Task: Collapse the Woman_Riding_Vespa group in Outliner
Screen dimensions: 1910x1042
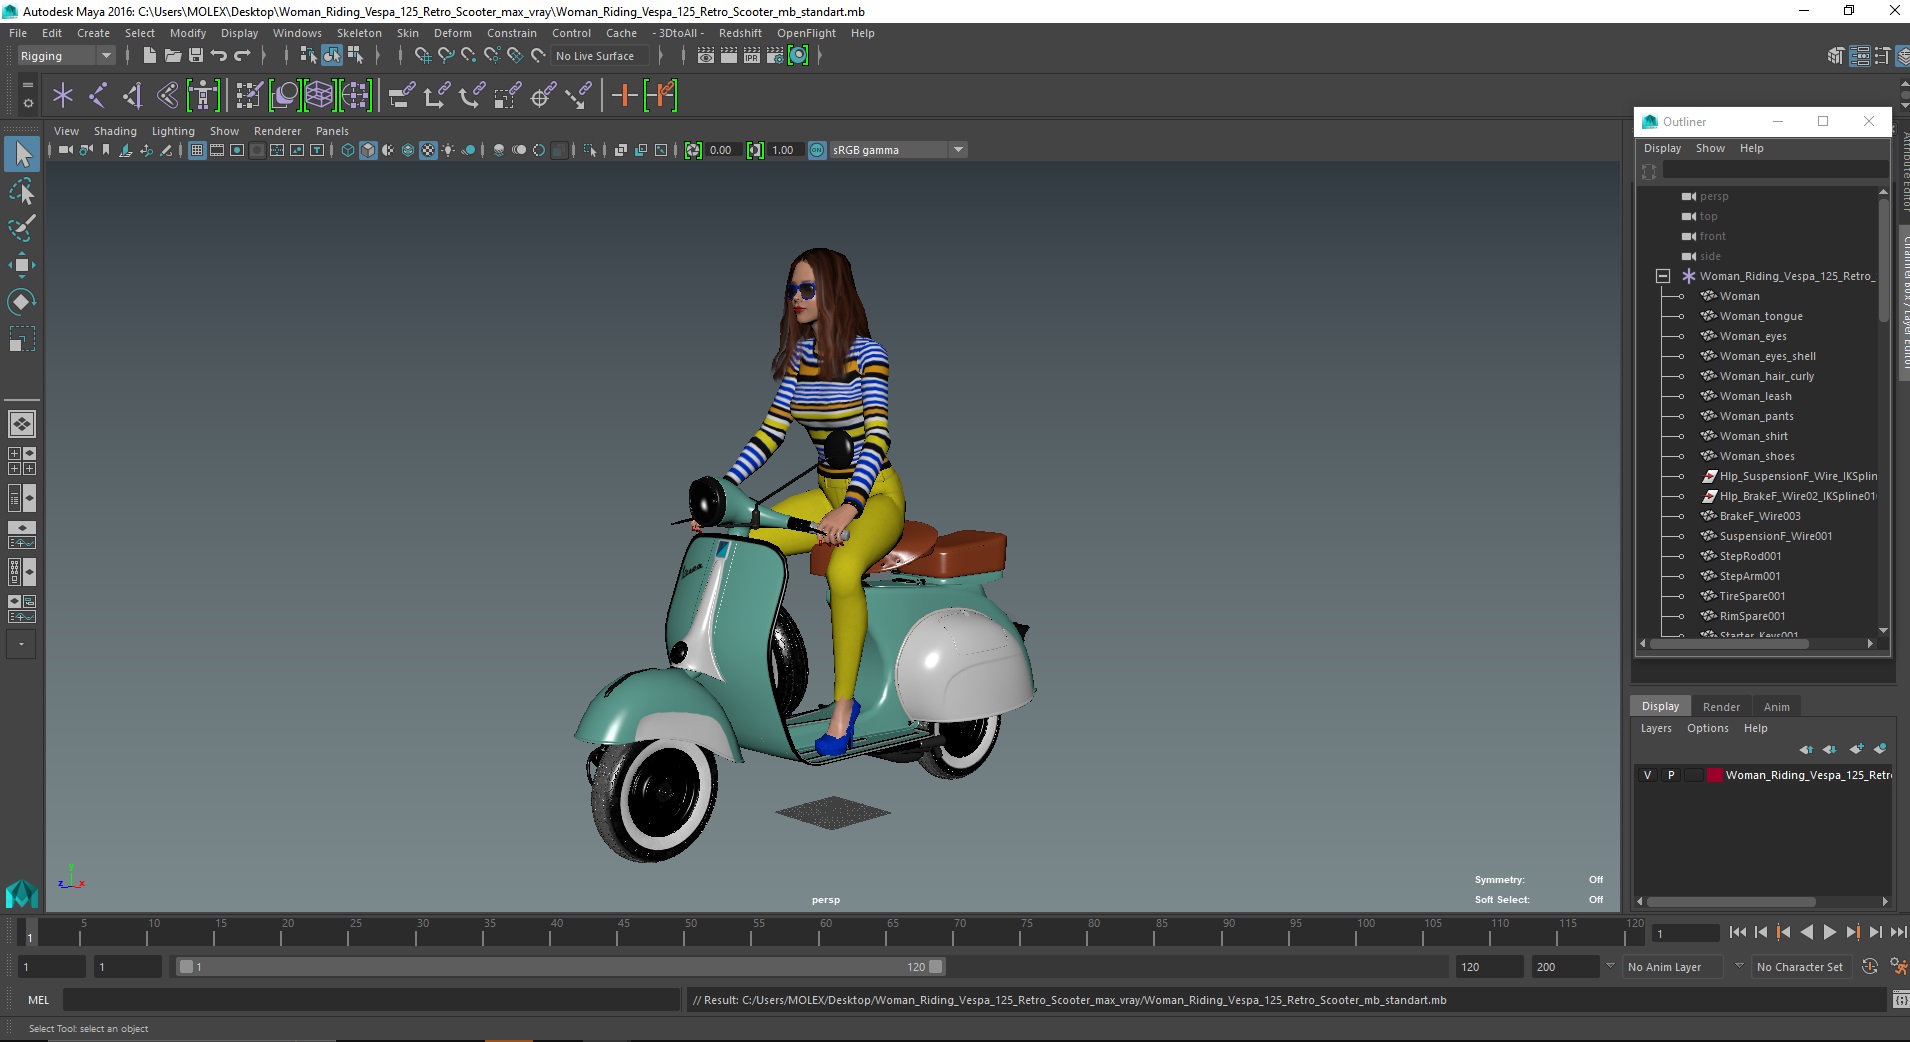Action: tap(1663, 276)
